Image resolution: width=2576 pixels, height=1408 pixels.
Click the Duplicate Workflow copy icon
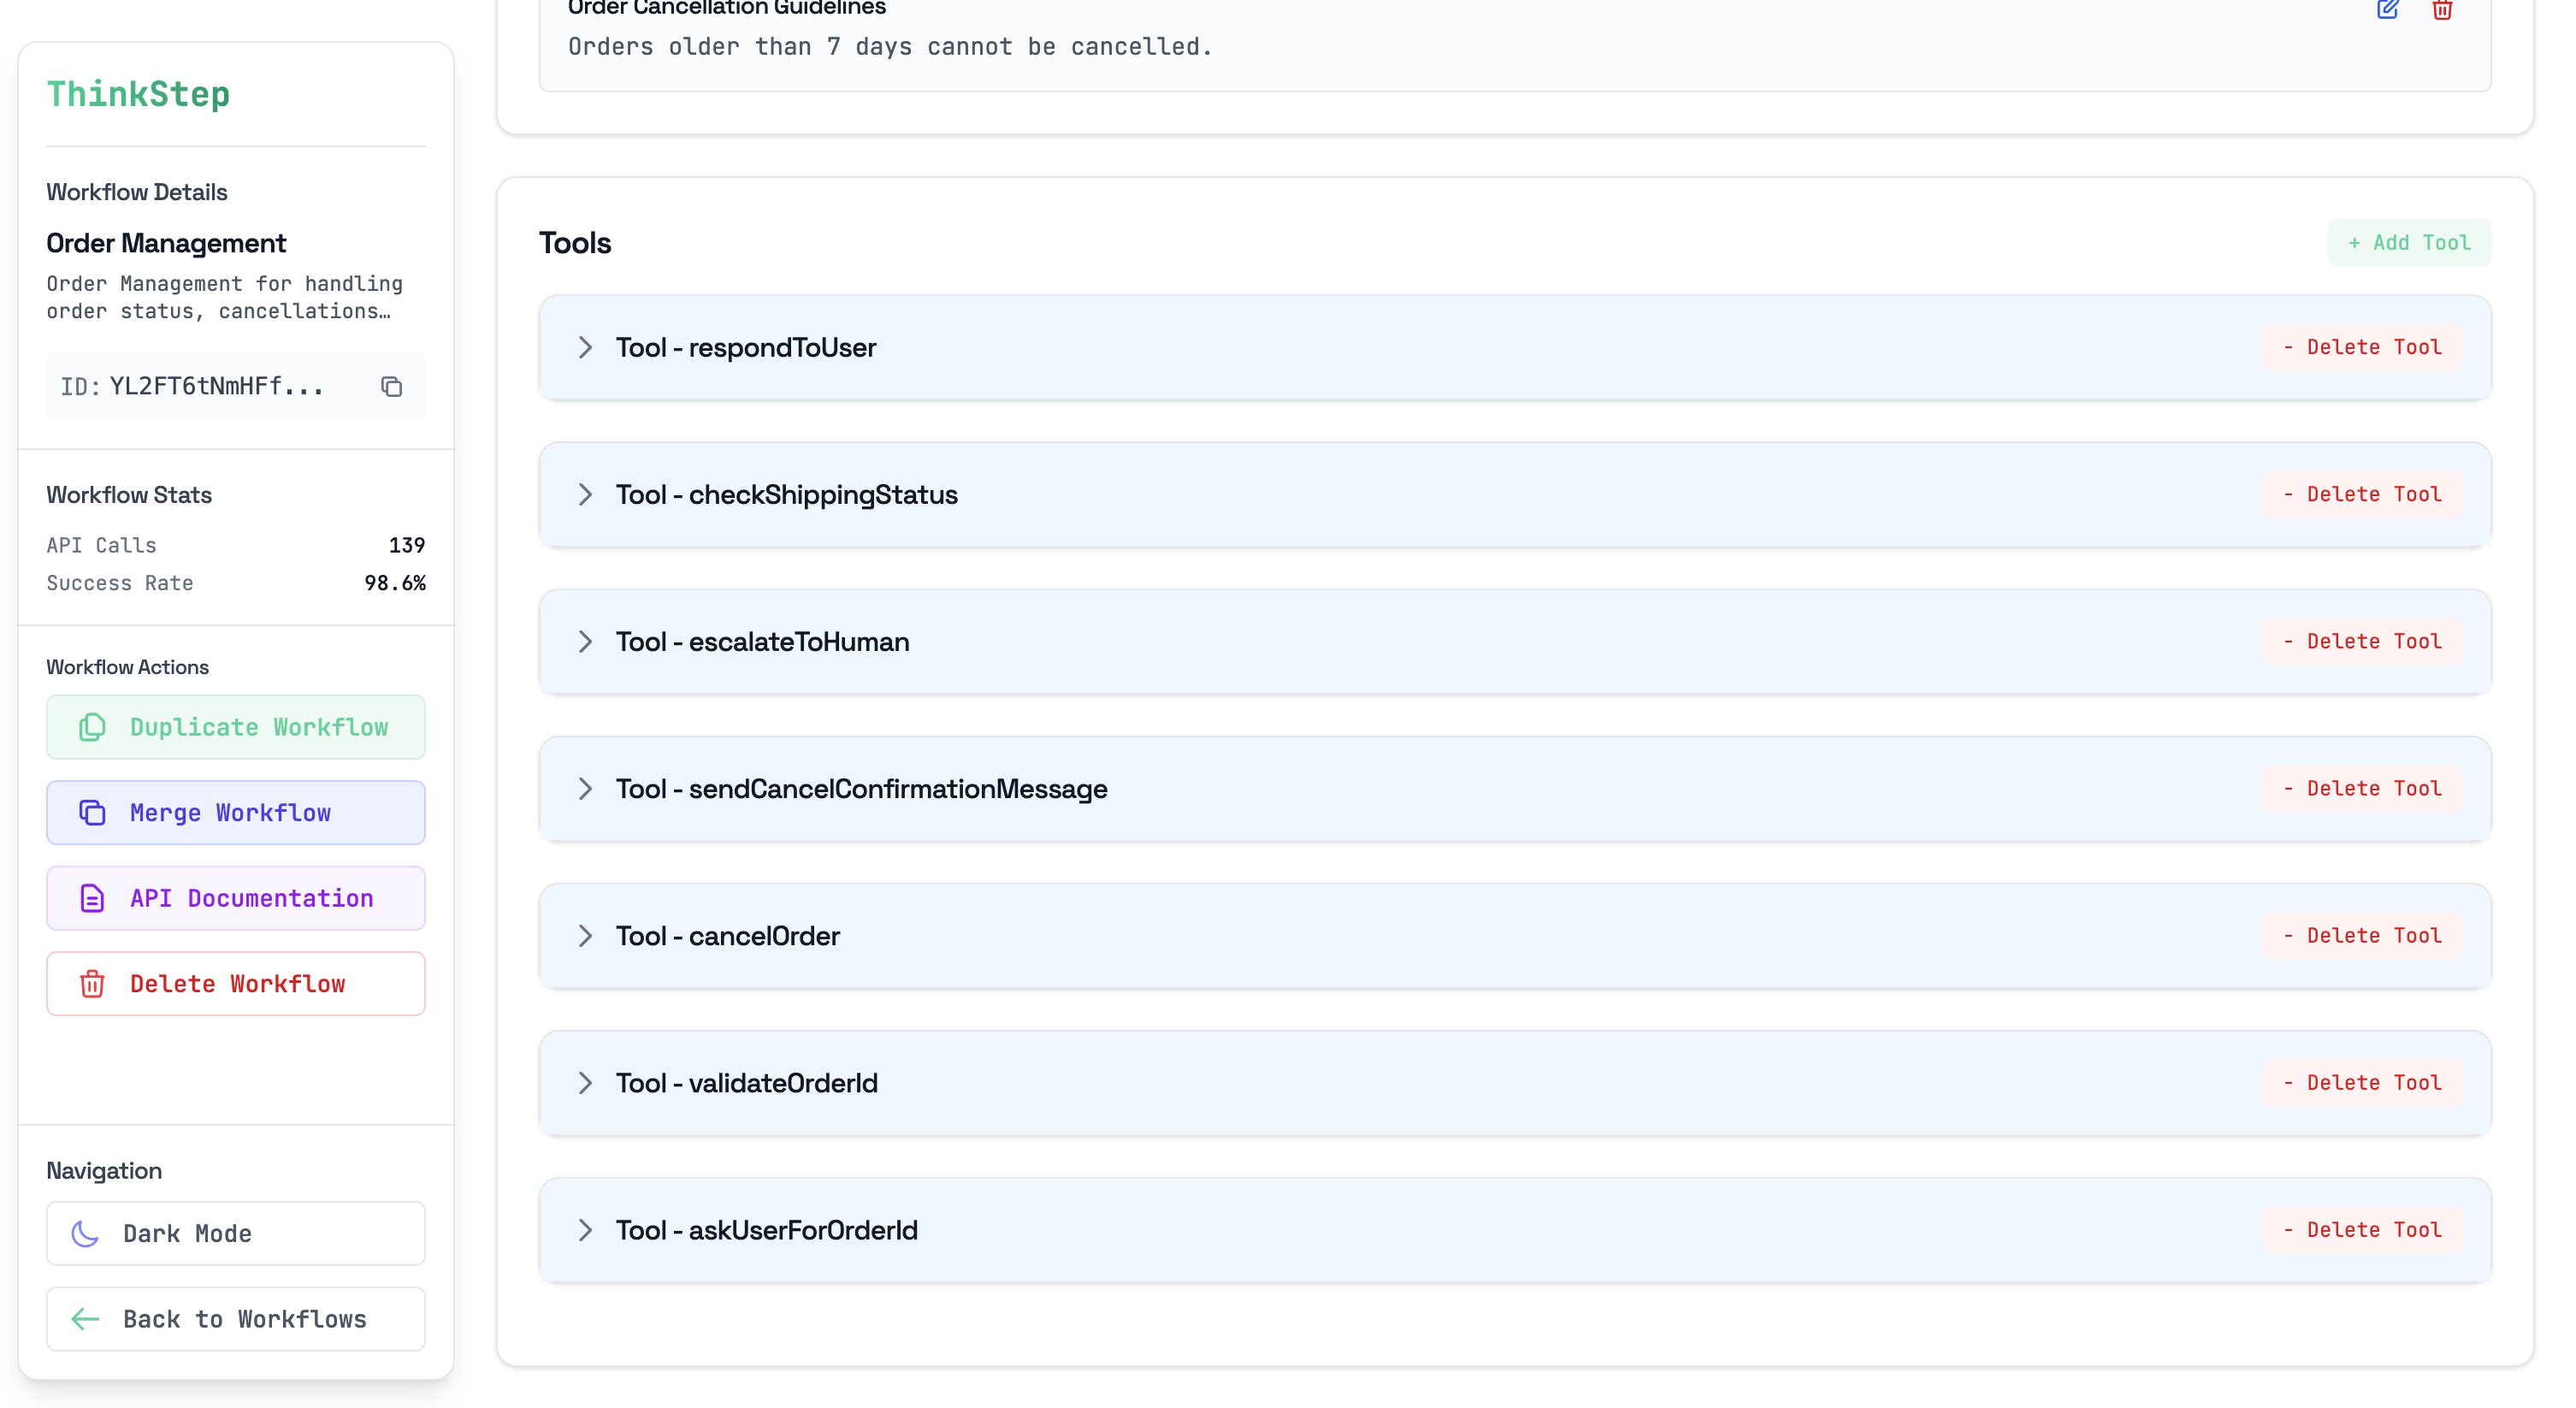tap(92, 727)
